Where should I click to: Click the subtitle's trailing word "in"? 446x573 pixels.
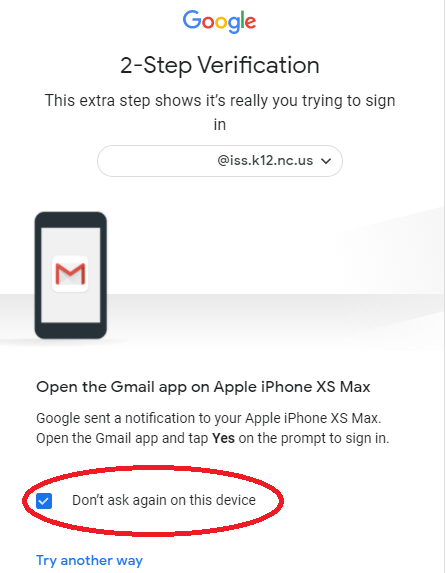click(220, 125)
